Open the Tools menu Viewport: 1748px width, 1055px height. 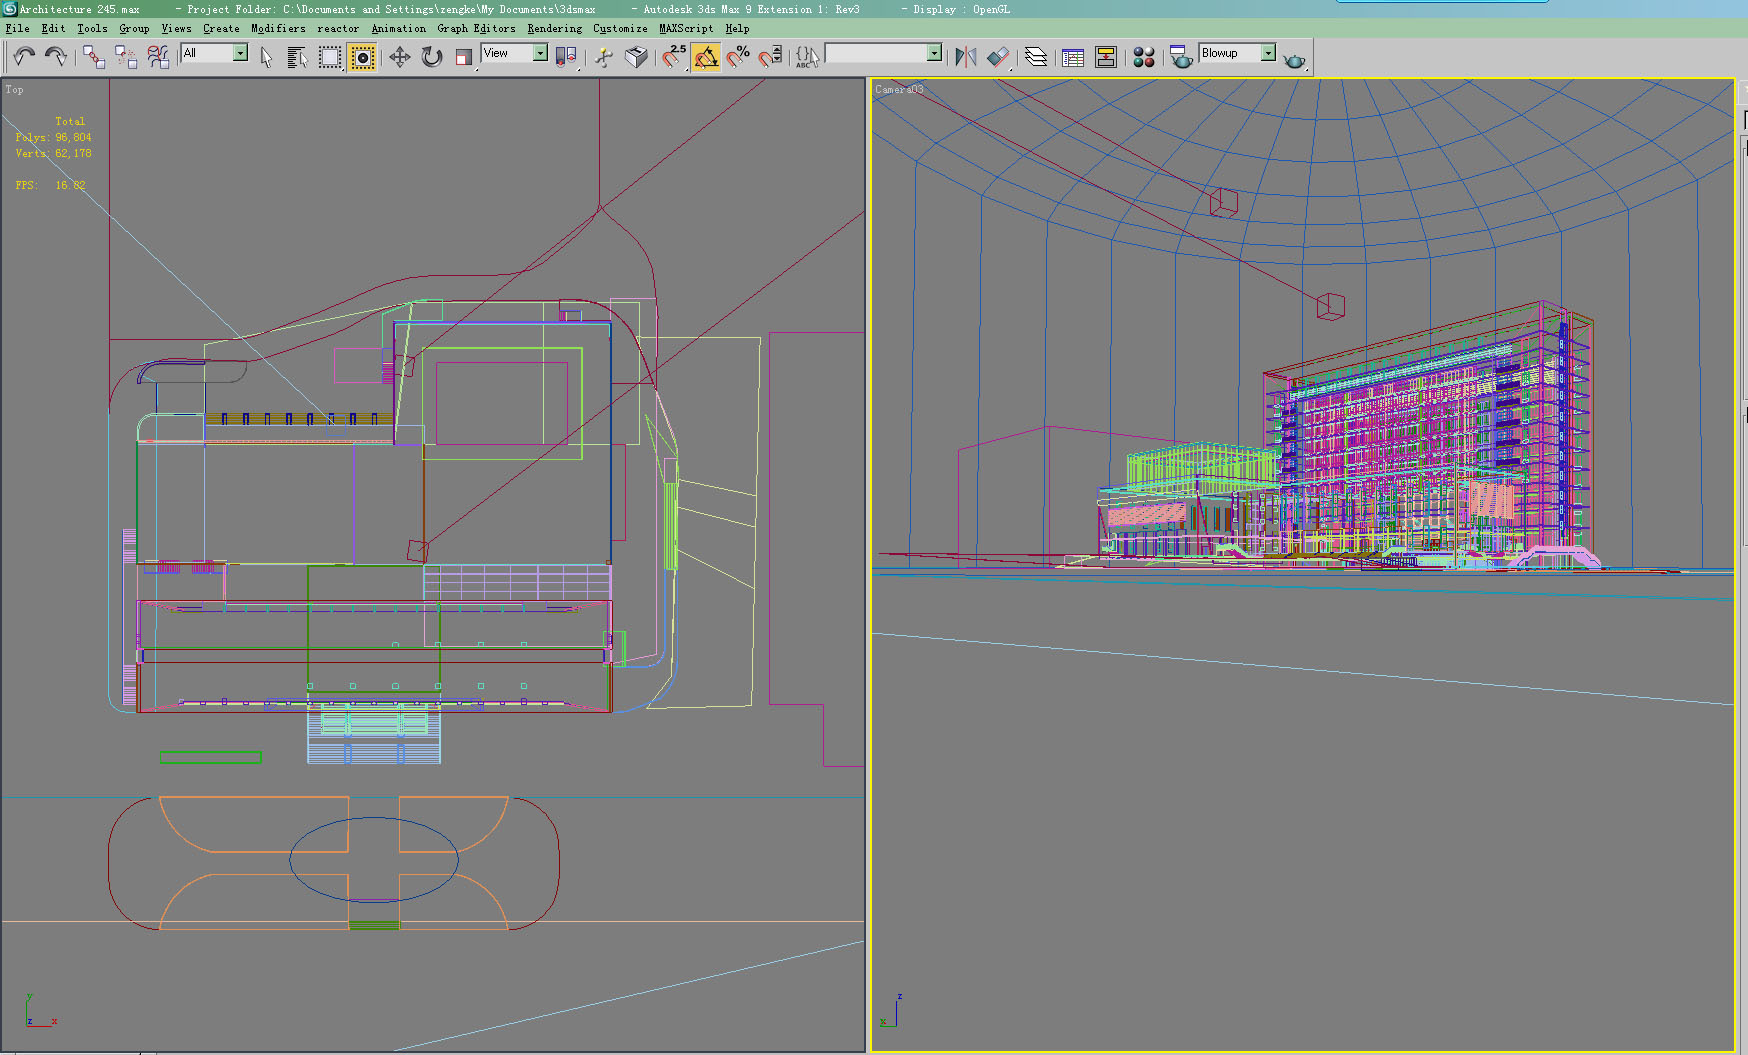coord(92,28)
